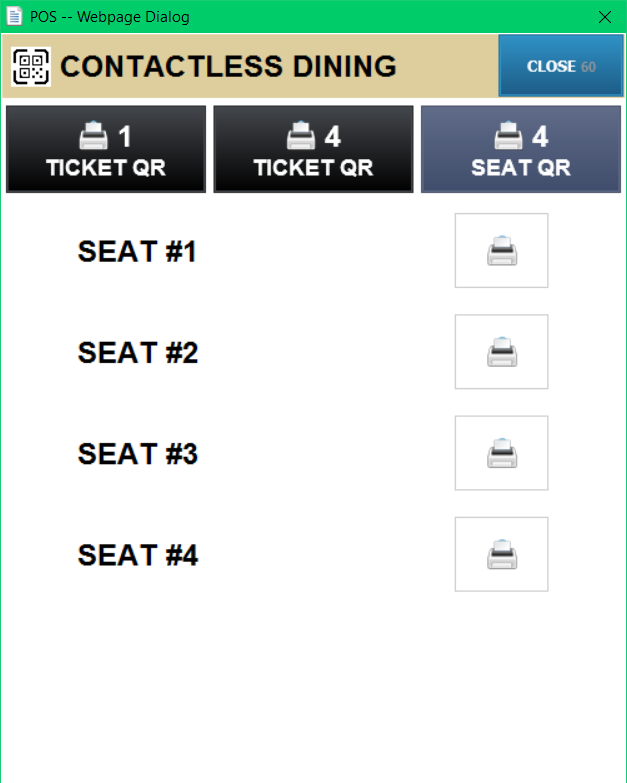Click the printer icon beside Seat #2
627x783 pixels.
coord(501,352)
